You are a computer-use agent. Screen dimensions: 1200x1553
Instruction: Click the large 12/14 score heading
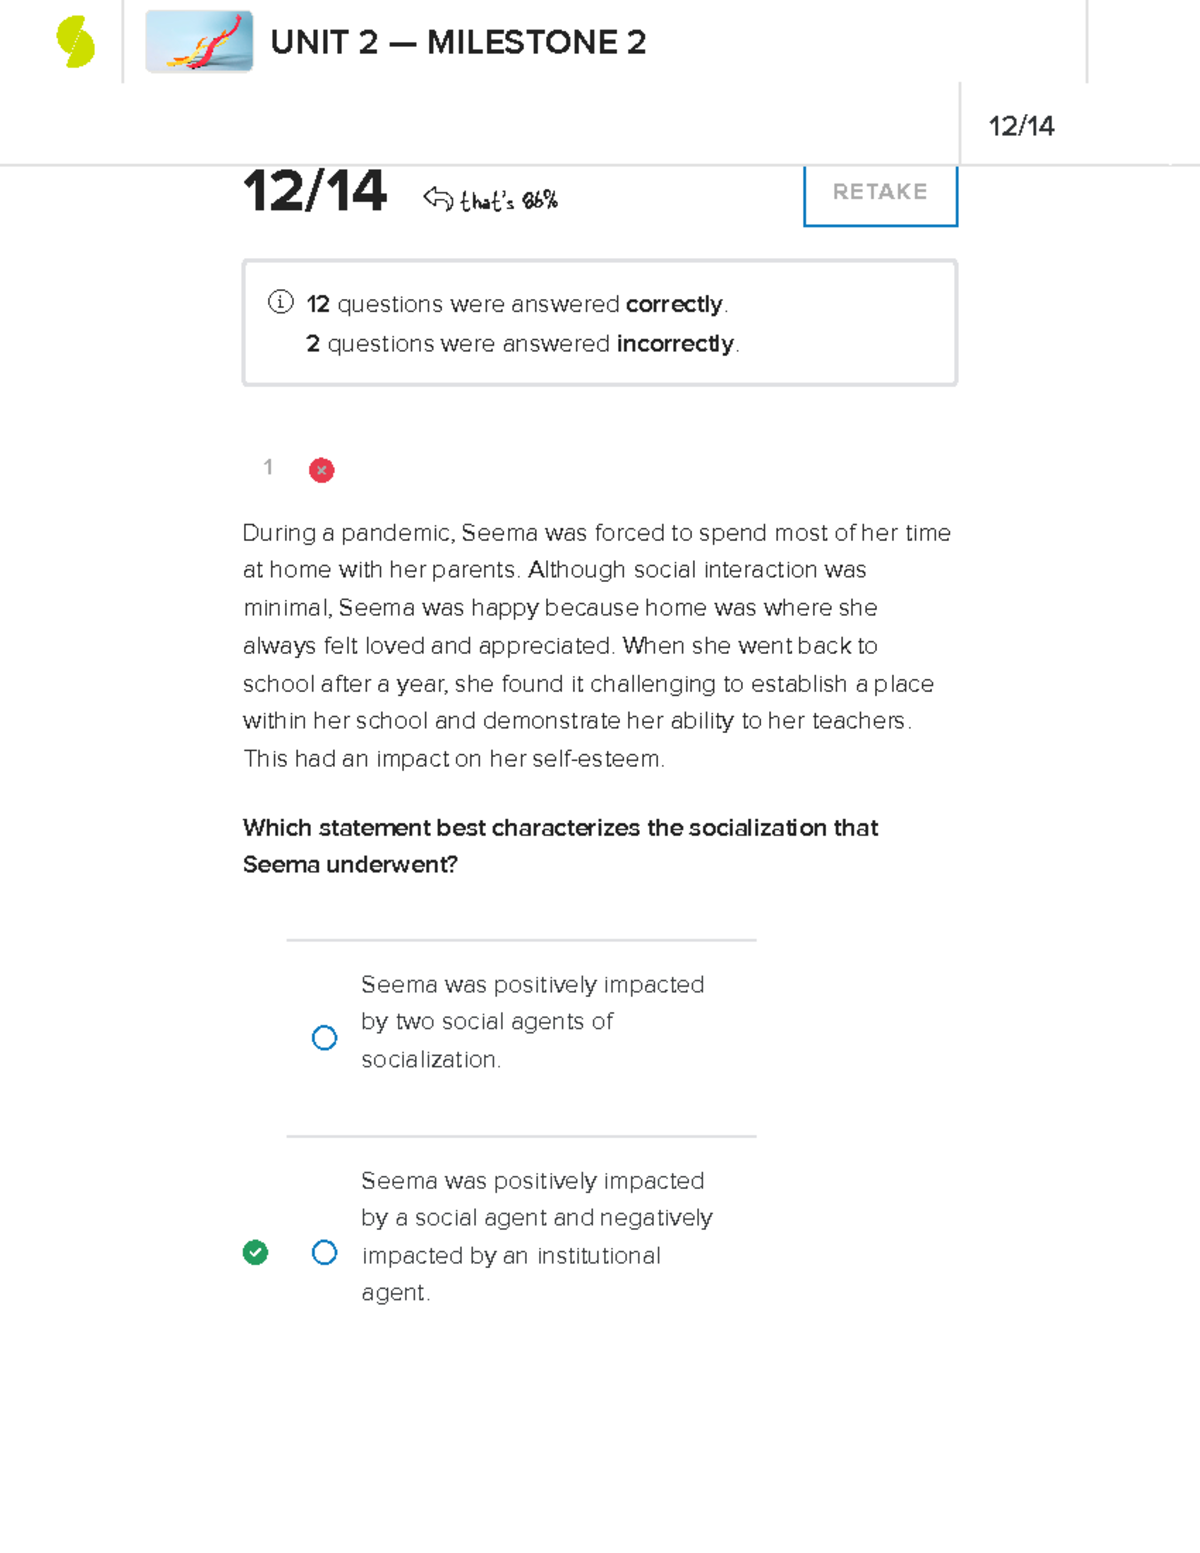[x=314, y=191]
